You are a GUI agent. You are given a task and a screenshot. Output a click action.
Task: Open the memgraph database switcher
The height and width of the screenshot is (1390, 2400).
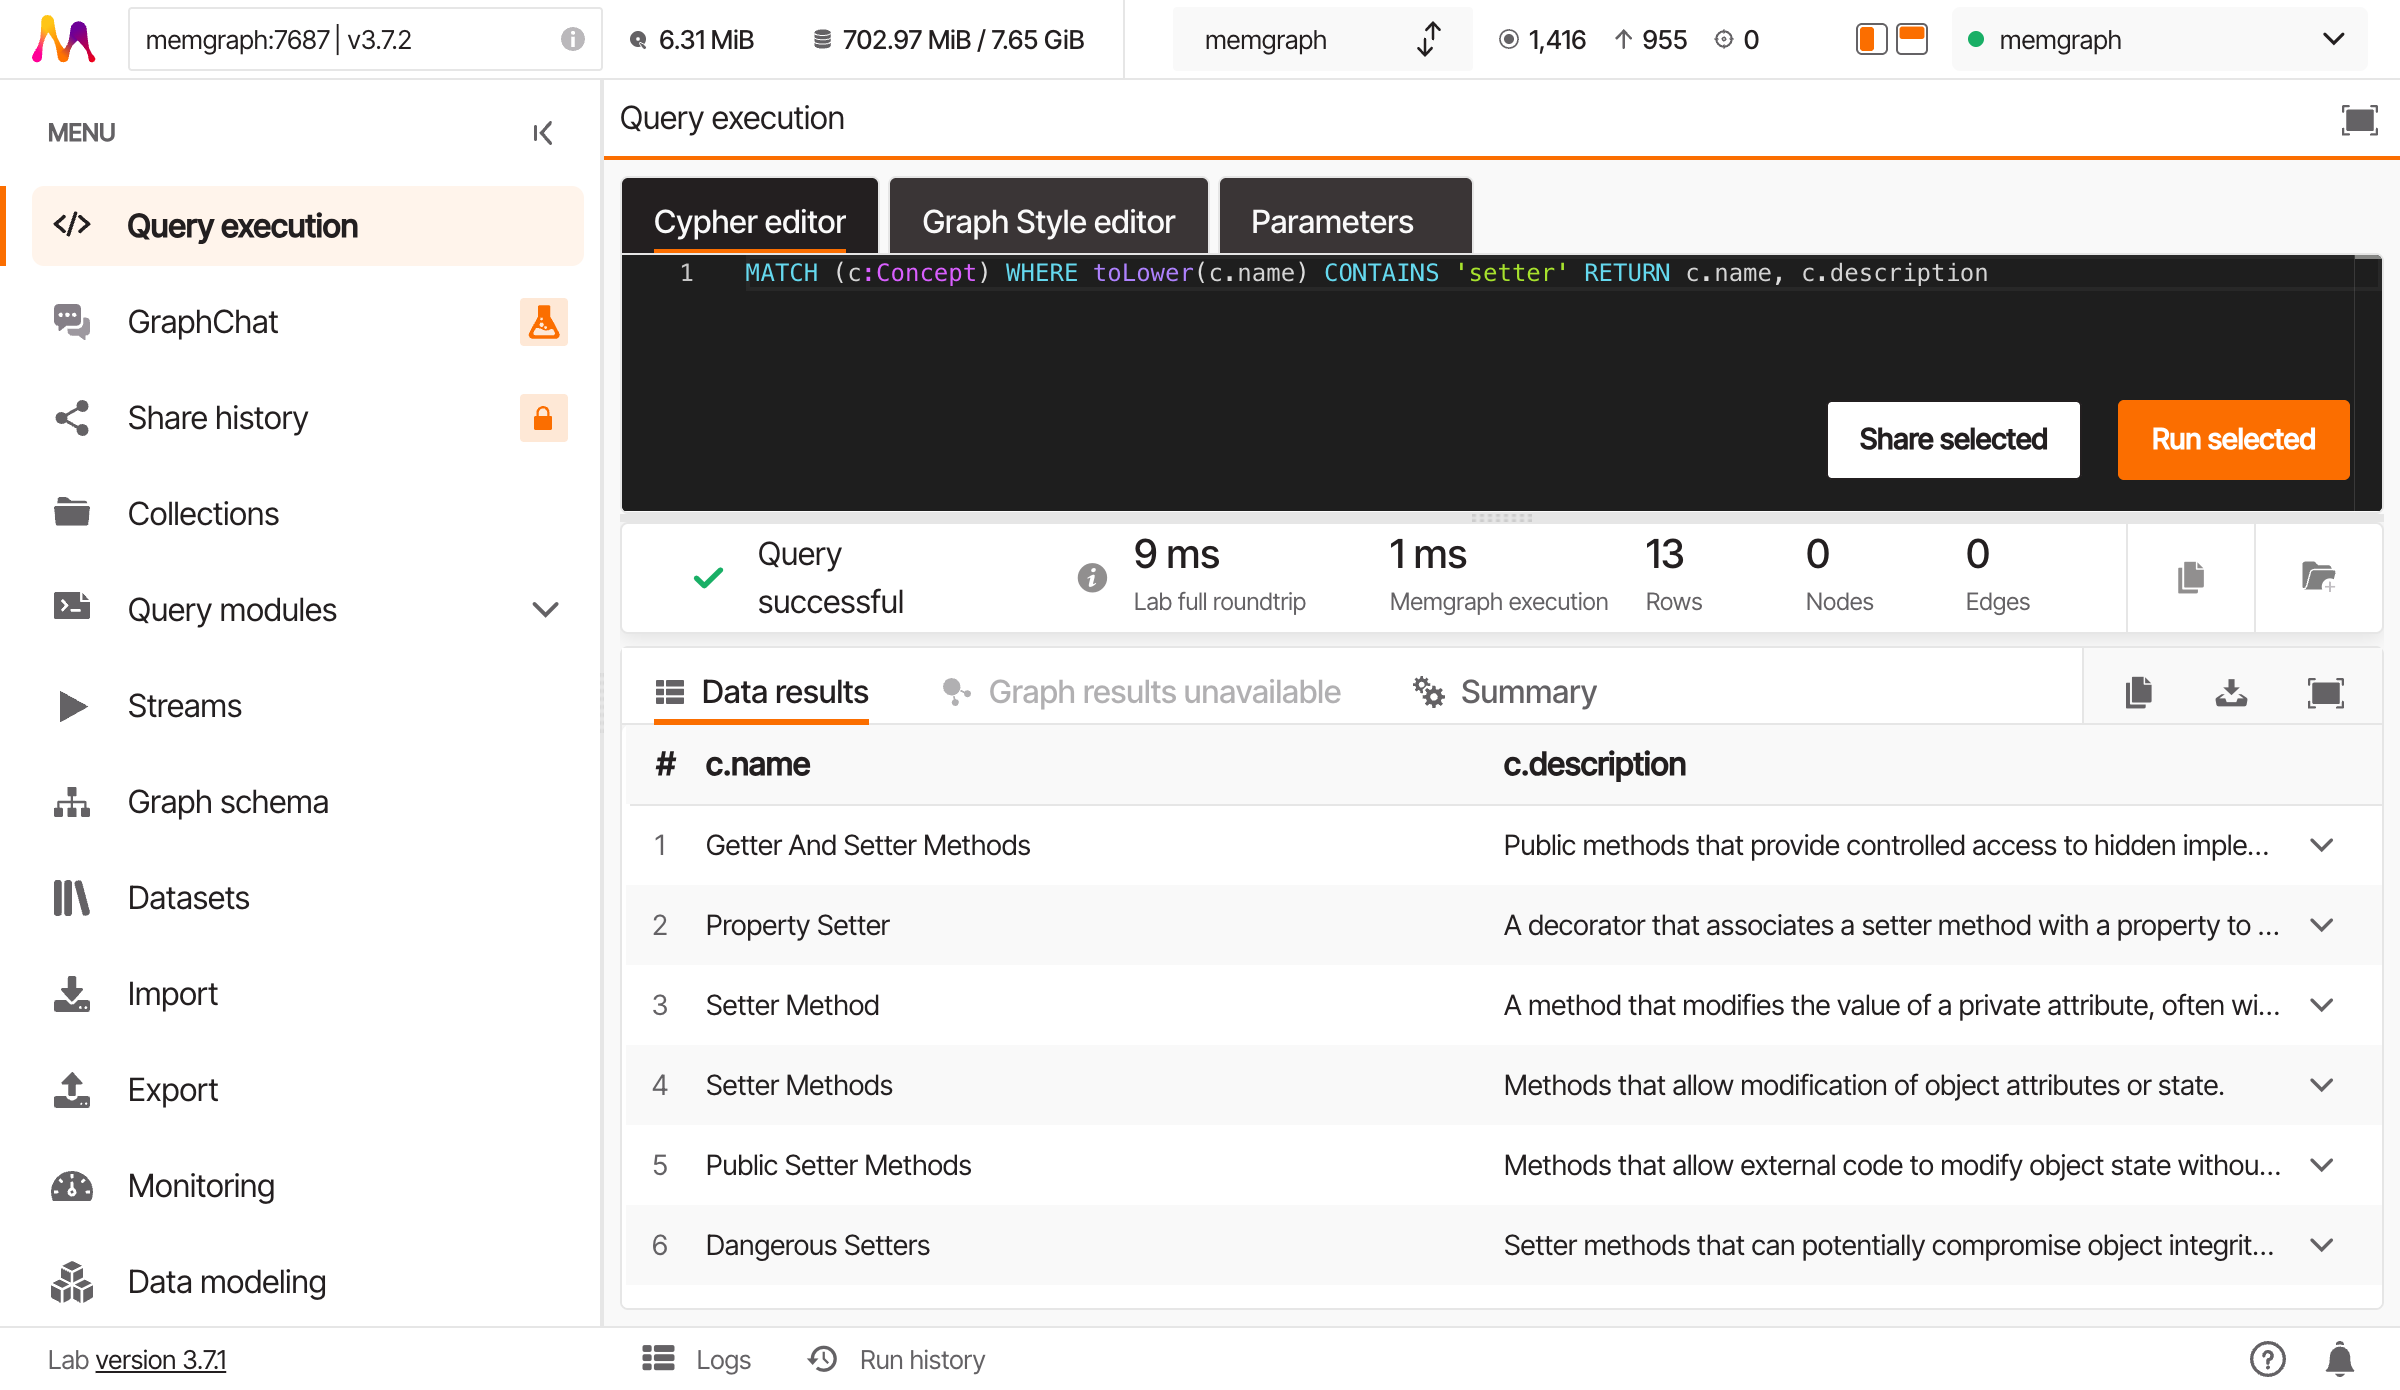coord(1320,39)
